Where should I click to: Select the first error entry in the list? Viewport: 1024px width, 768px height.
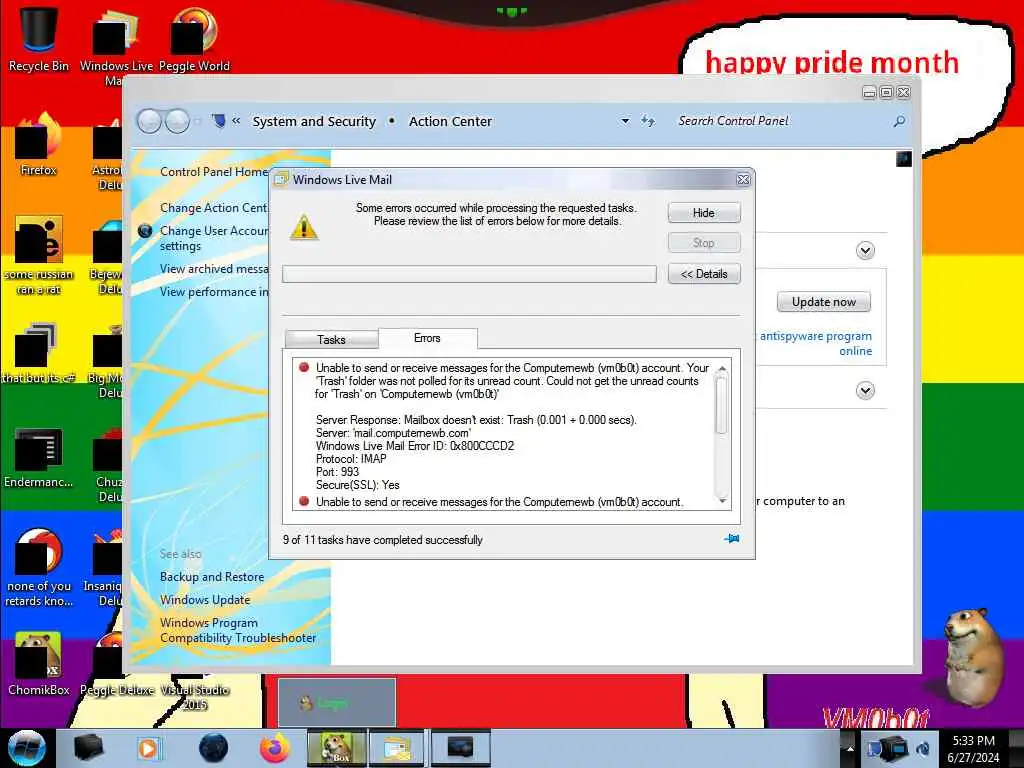point(506,426)
